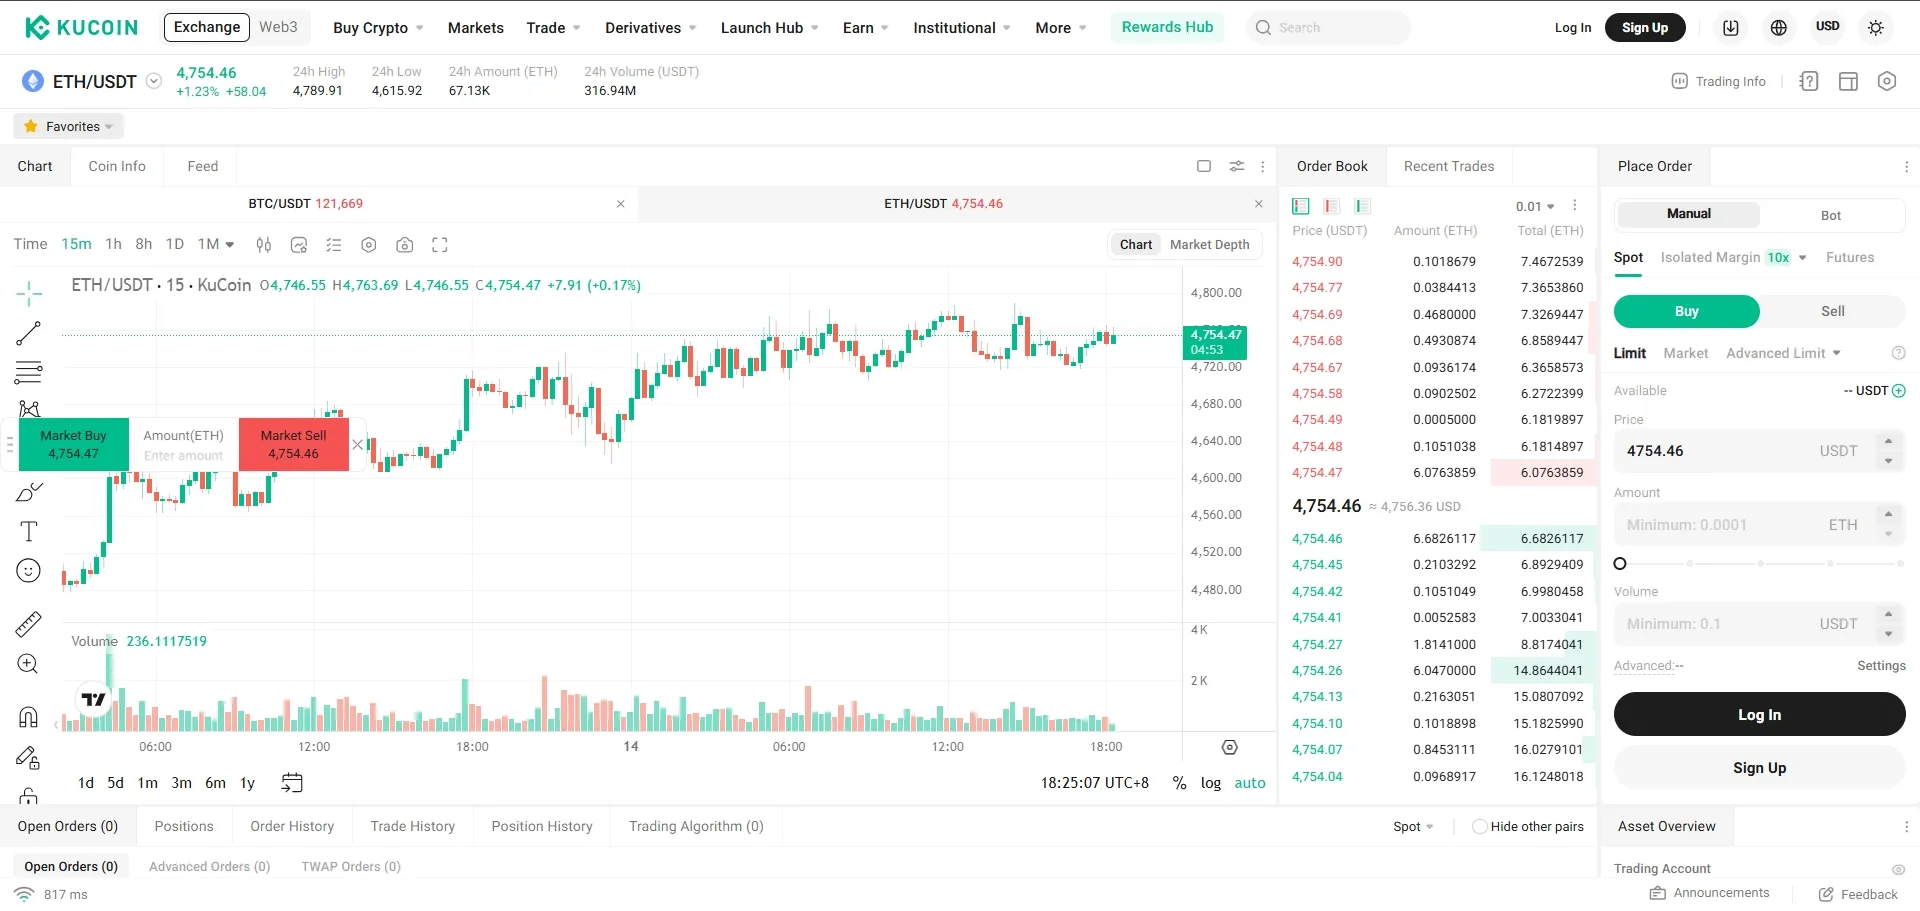Click the Rewards Hub button
This screenshot has width=1920, height=911.
1167,27
